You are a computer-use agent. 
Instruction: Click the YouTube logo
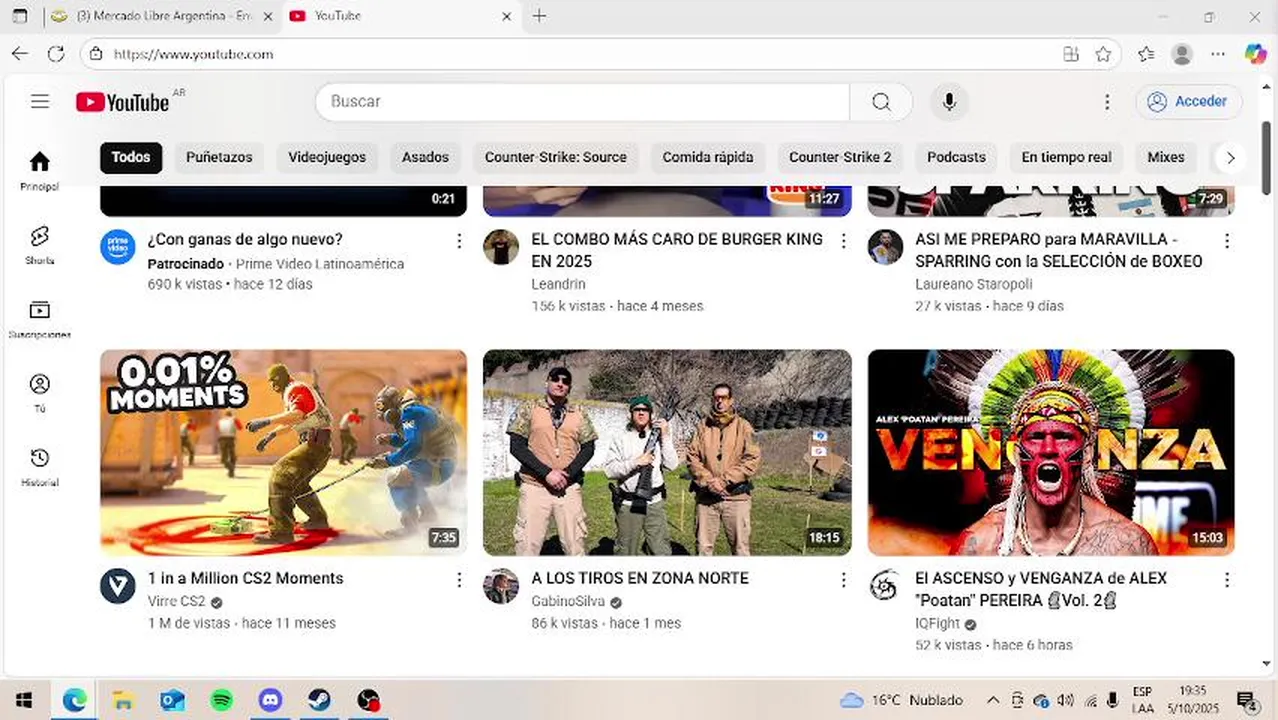point(122,102)
